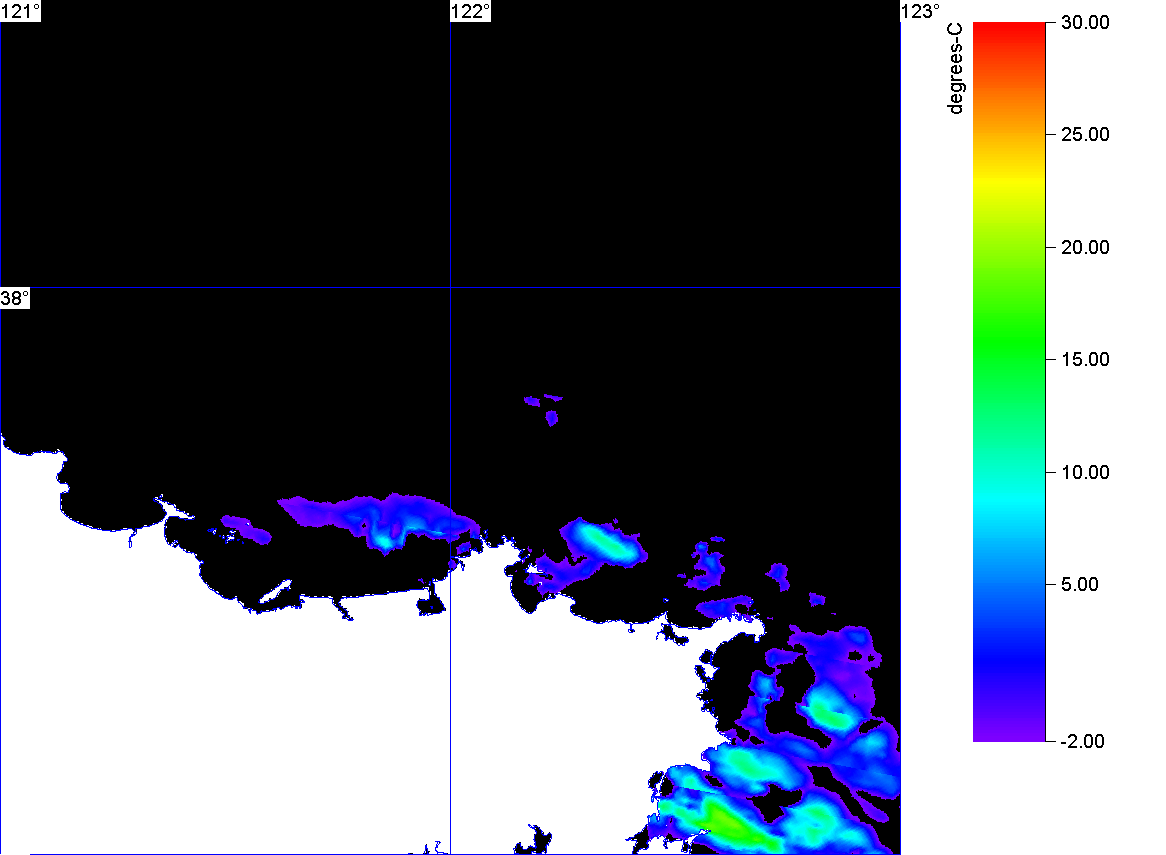Click the temperature color scale bar
The height and width of the screenshot is (855, 1166).
1009,381
